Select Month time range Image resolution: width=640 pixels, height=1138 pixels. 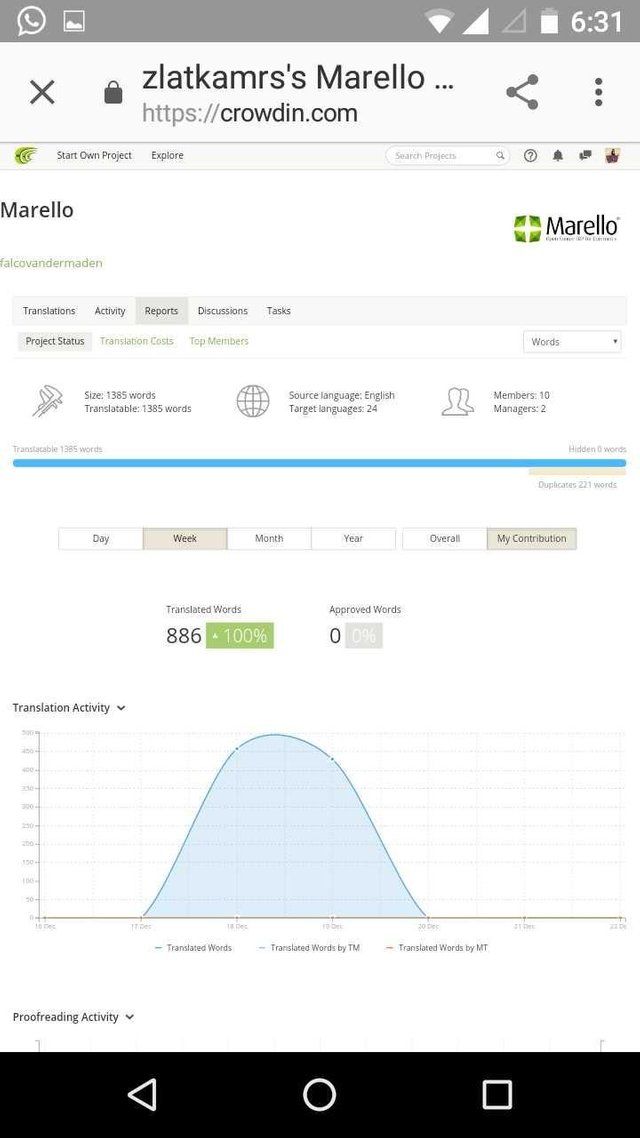[x=269, y=539]
